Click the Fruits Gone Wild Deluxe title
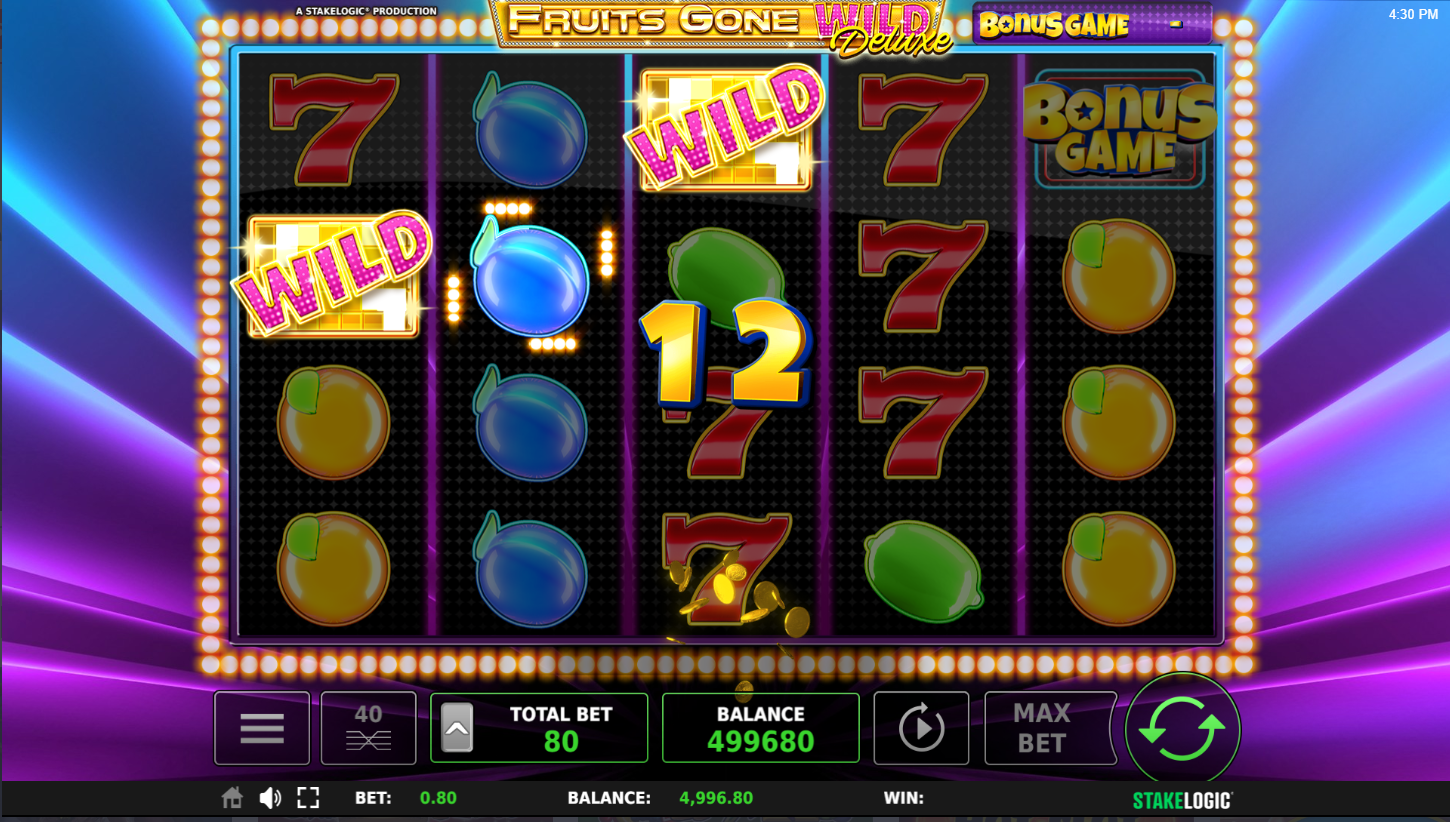 (x=722, y=25)
